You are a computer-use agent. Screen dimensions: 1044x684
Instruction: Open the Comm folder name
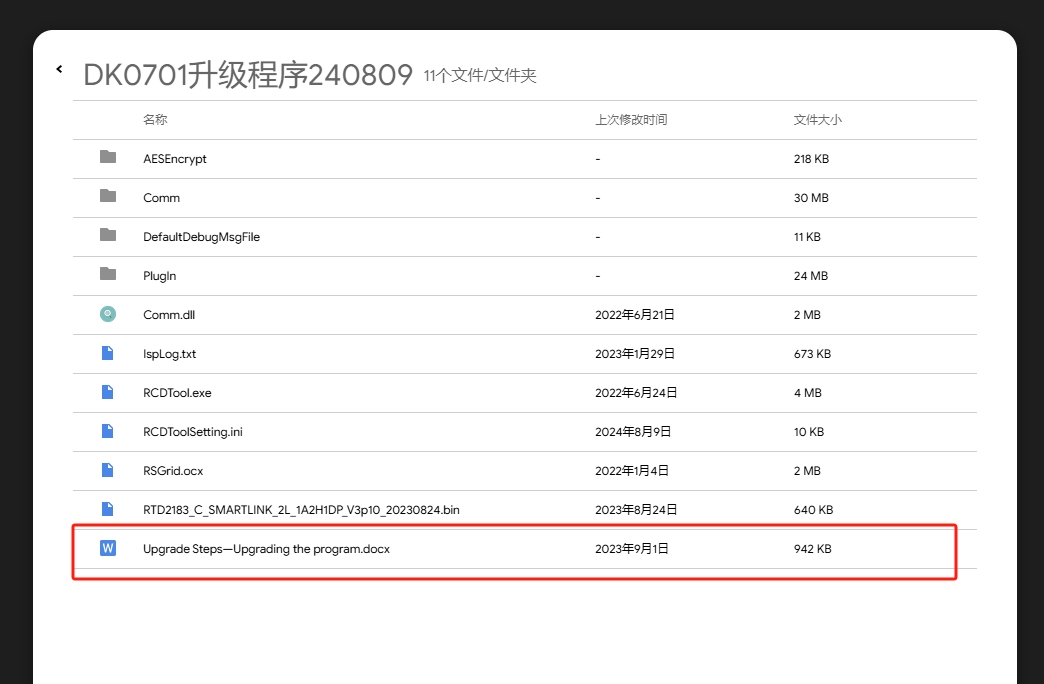(x=162, y=198)
